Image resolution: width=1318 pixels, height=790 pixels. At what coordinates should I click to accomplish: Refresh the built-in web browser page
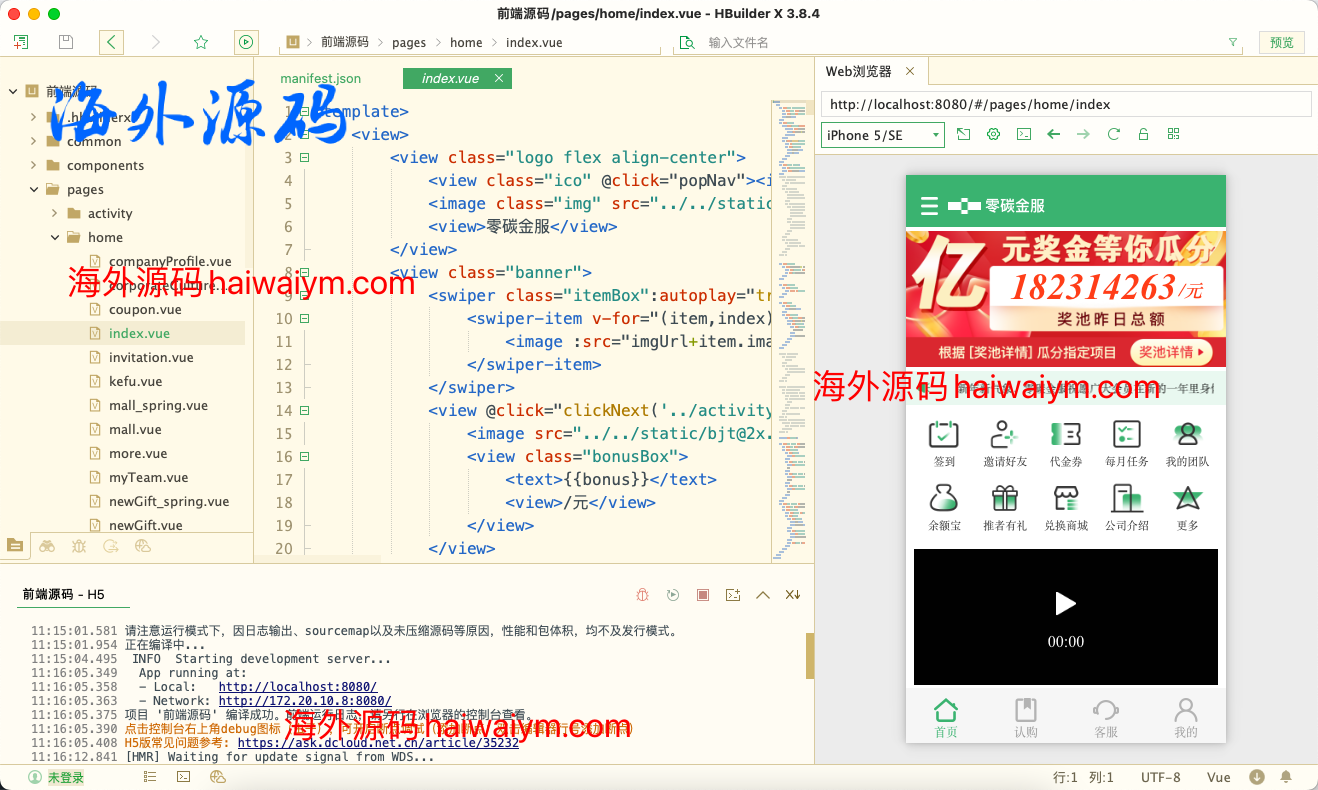pyautogui.click(x=1113, y=134)
